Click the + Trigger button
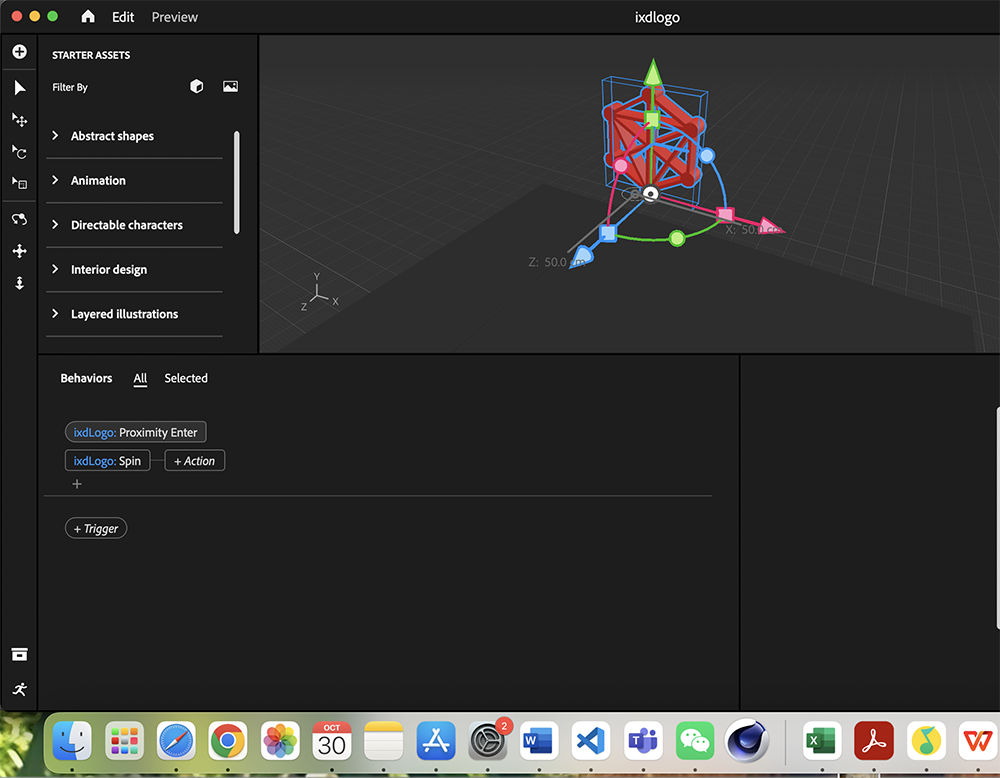Screen dimensions: 1000x778 [96, 528]
